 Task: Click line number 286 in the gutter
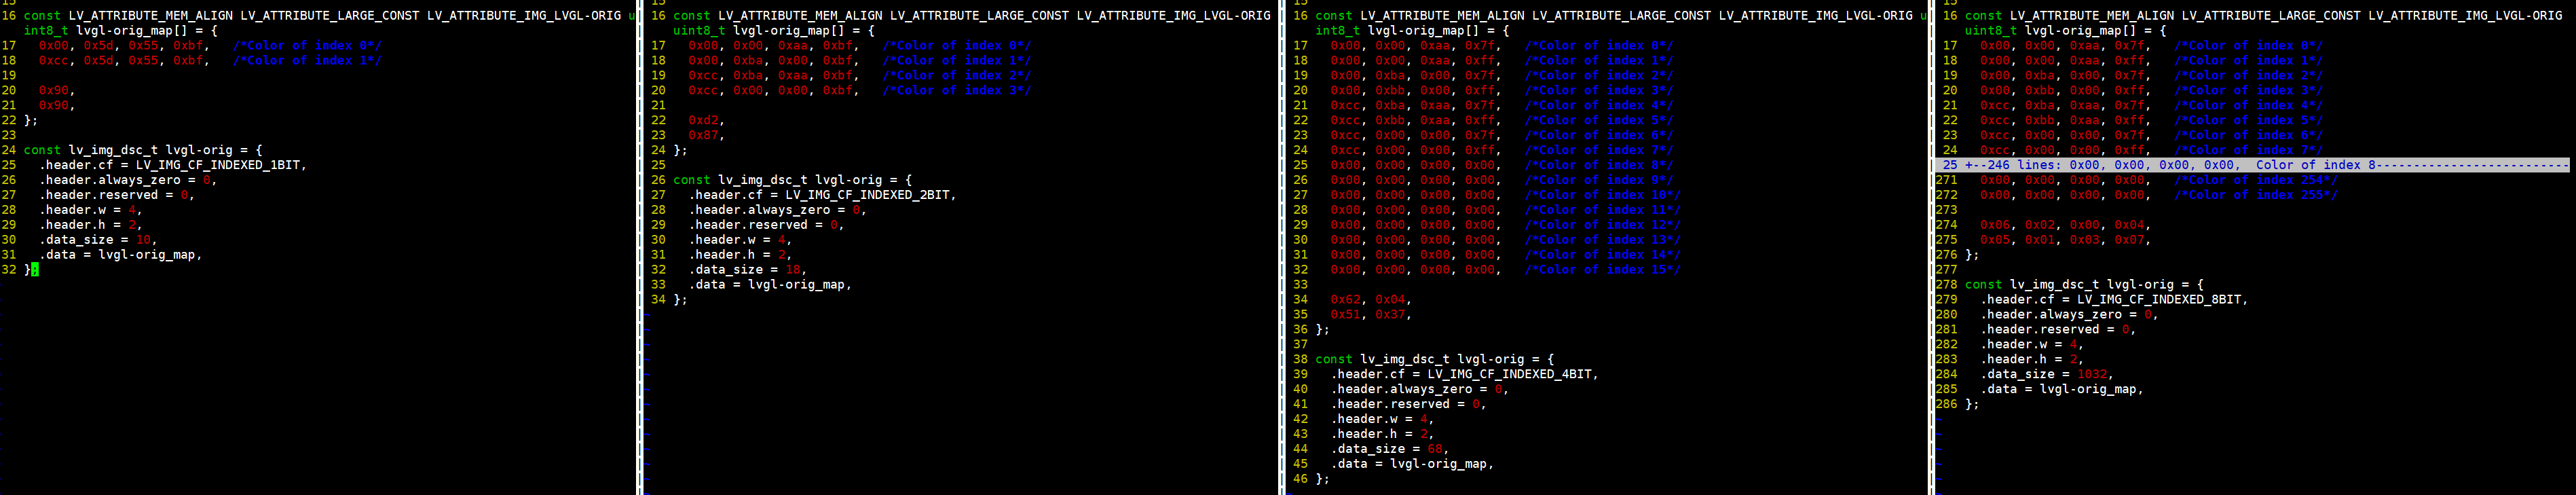point(1946,404)
